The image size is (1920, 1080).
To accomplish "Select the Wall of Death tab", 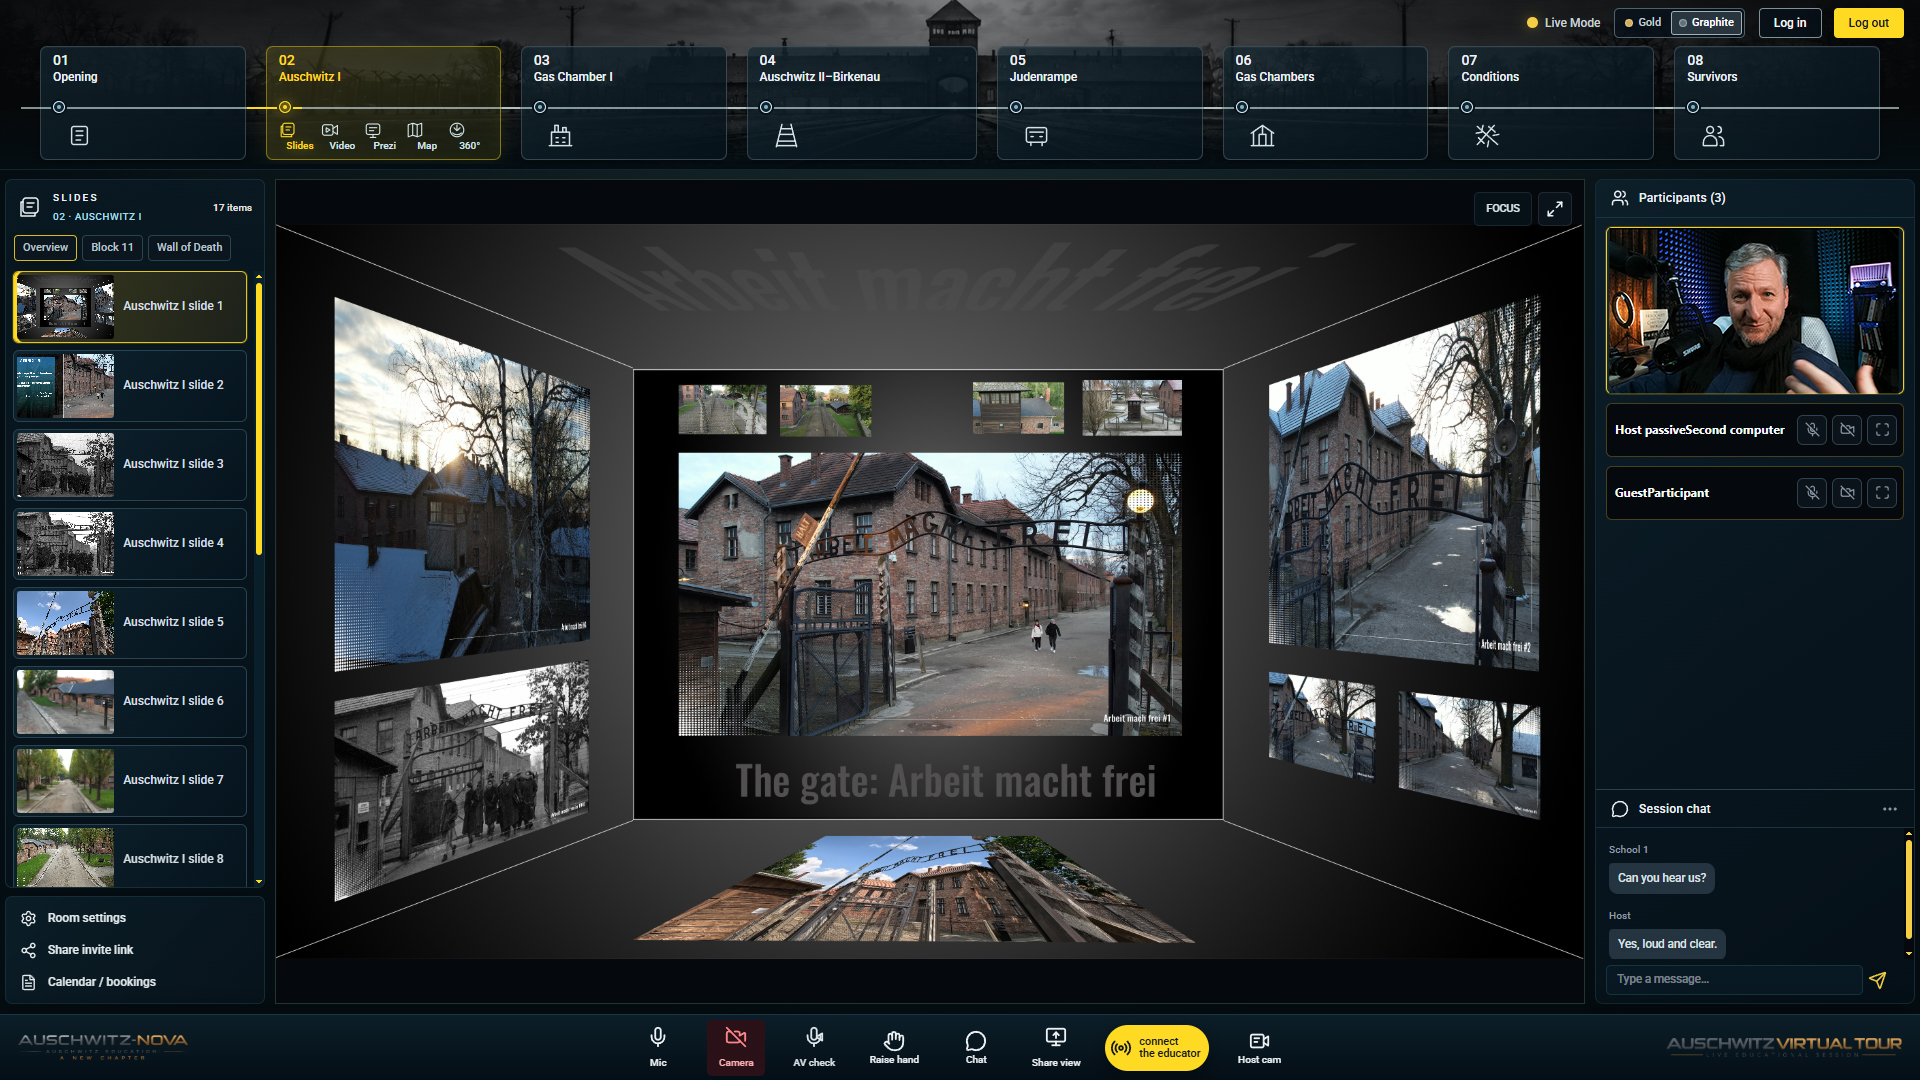I will [x=189, y=247].
